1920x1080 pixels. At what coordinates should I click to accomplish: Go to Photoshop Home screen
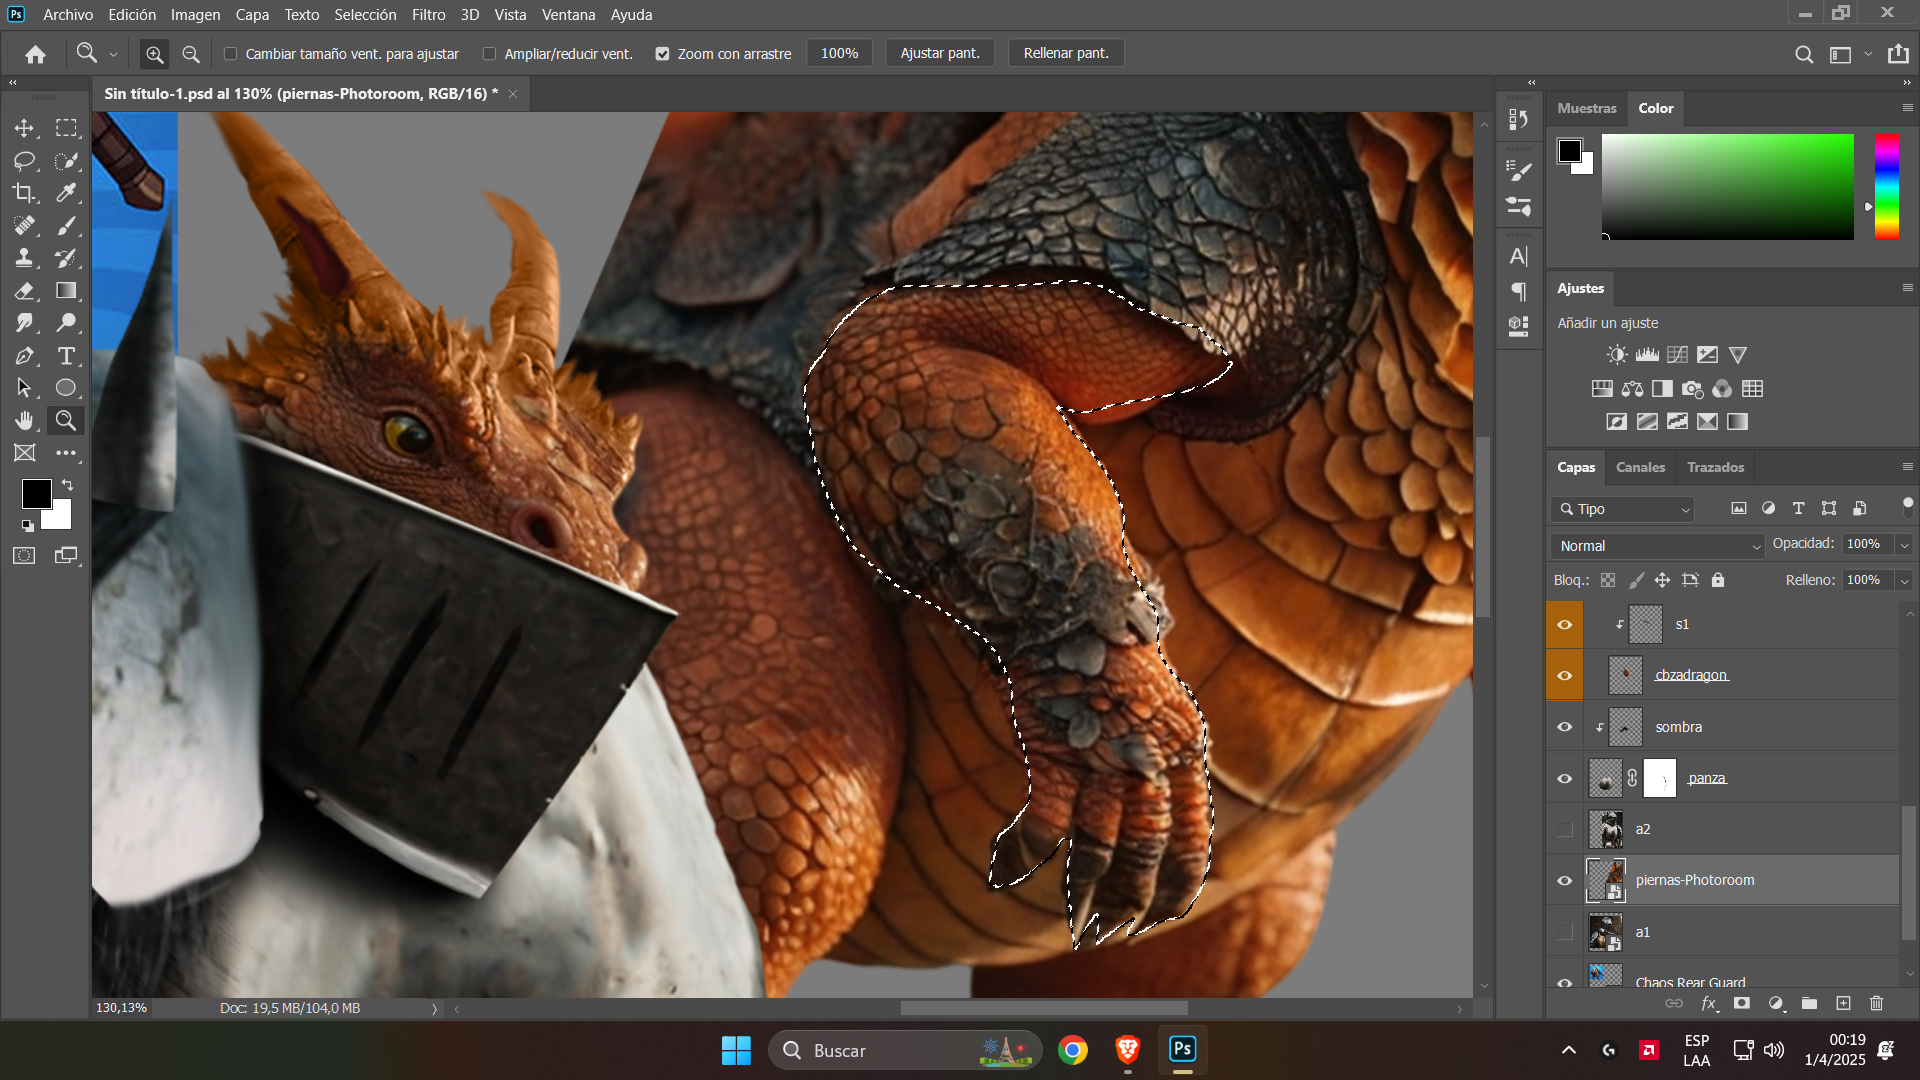click(x=36, y=54)
